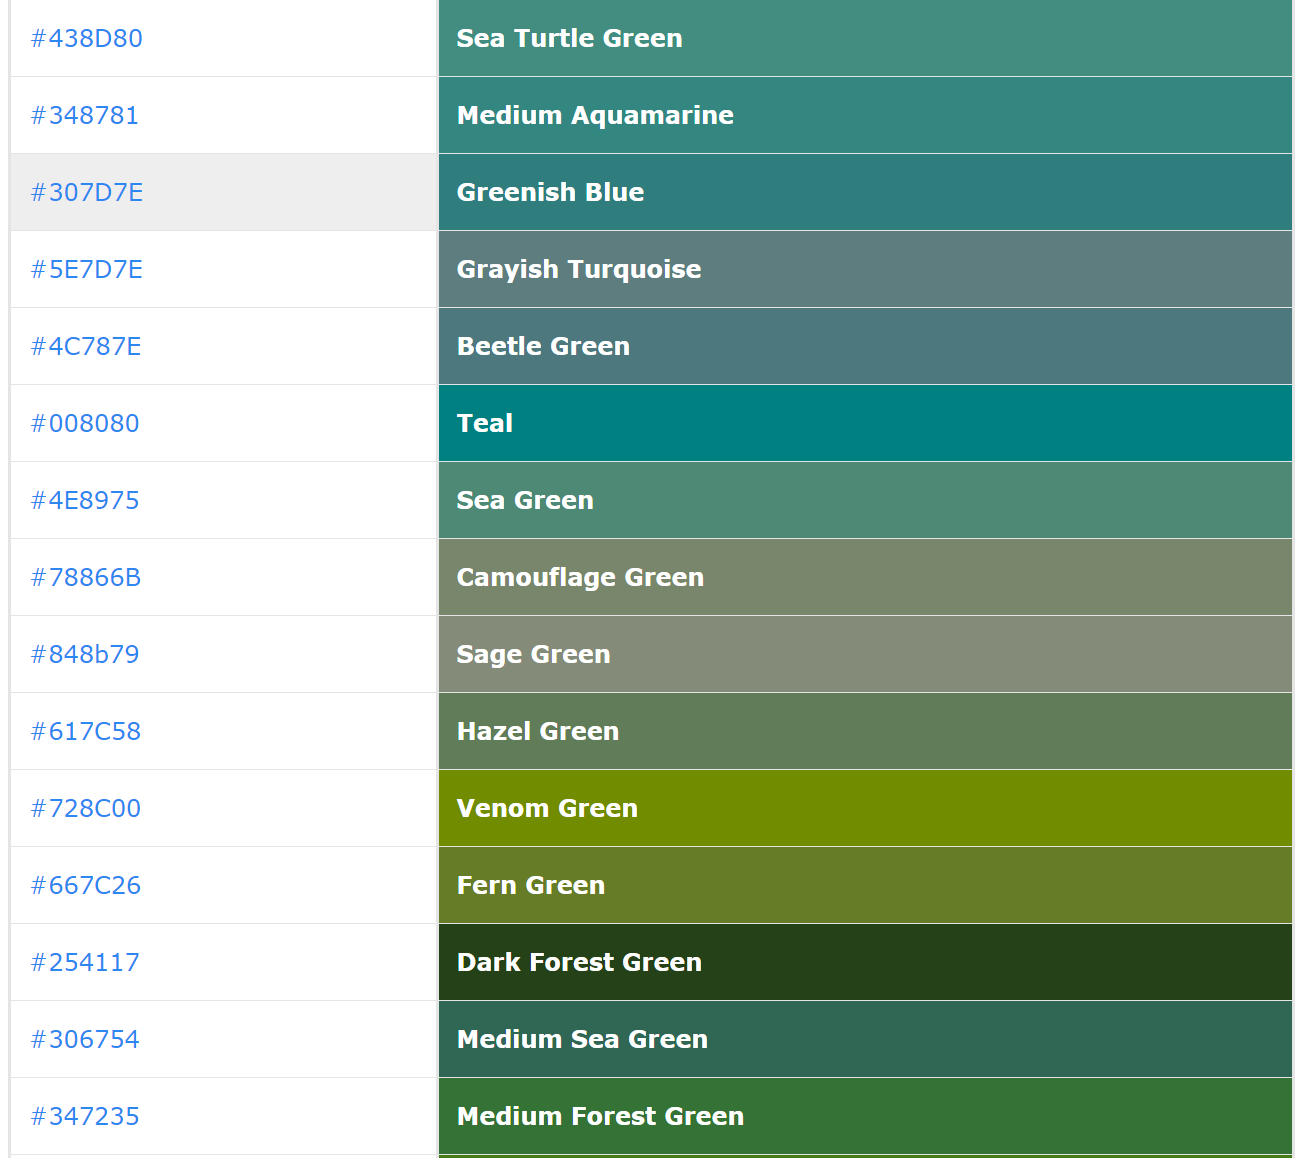Click the Medium Sea Green swatch
This screenshot has height=1158, width=1302.
point(864,1039)
